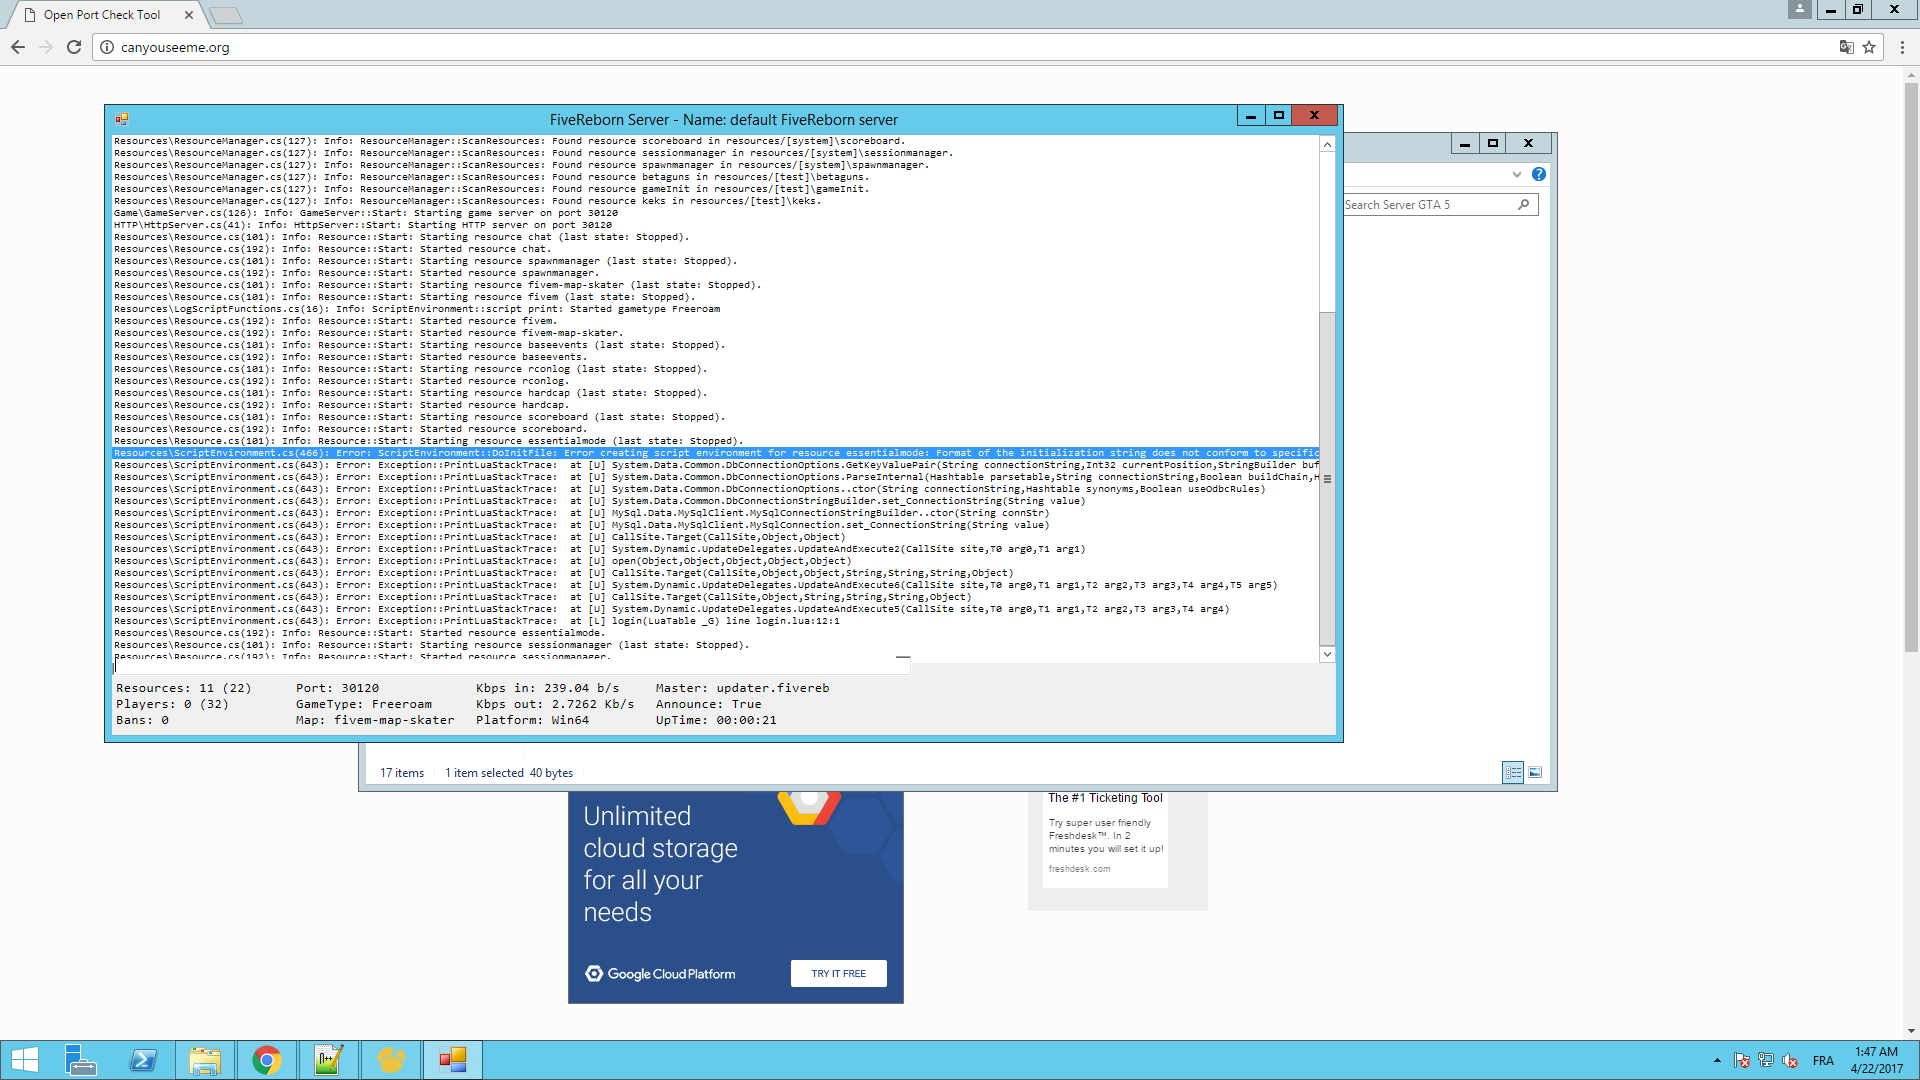Click Chrome page scrollbar thumb

coord(1911,368)
